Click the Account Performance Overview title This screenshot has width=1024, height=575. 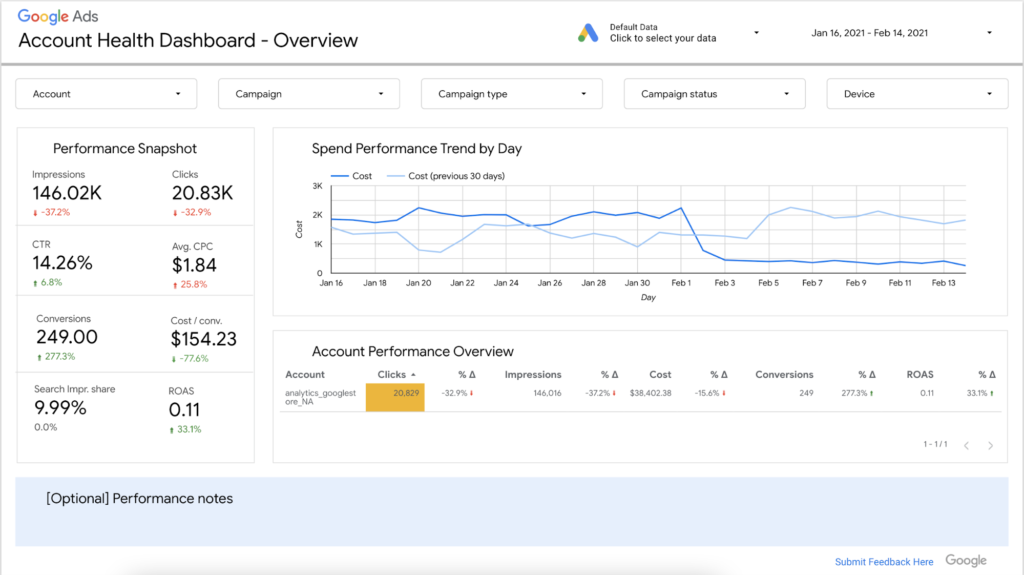click(413, 352)
